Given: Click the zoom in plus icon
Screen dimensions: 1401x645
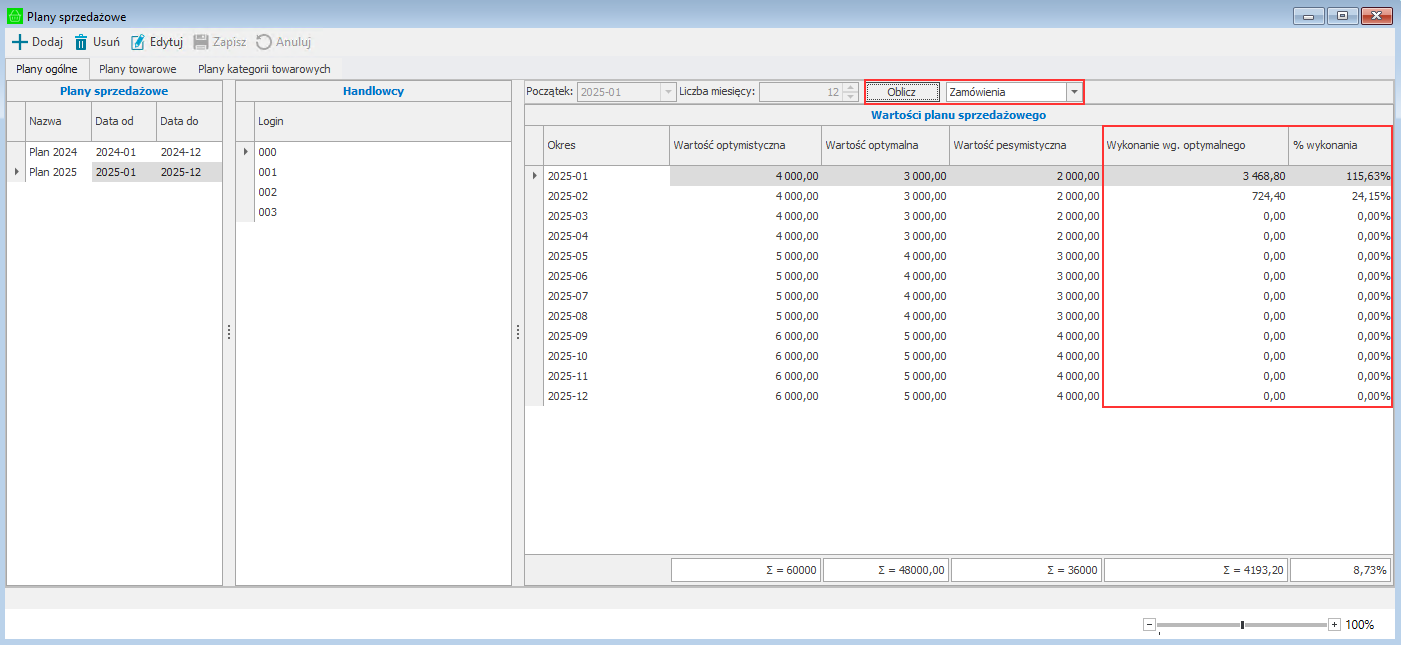Looking at the screenshot, I should click(1334, 625).
